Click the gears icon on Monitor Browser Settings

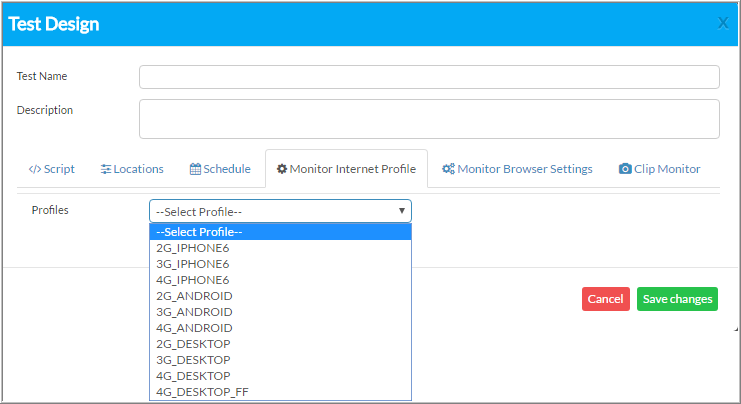click(448, 169)
